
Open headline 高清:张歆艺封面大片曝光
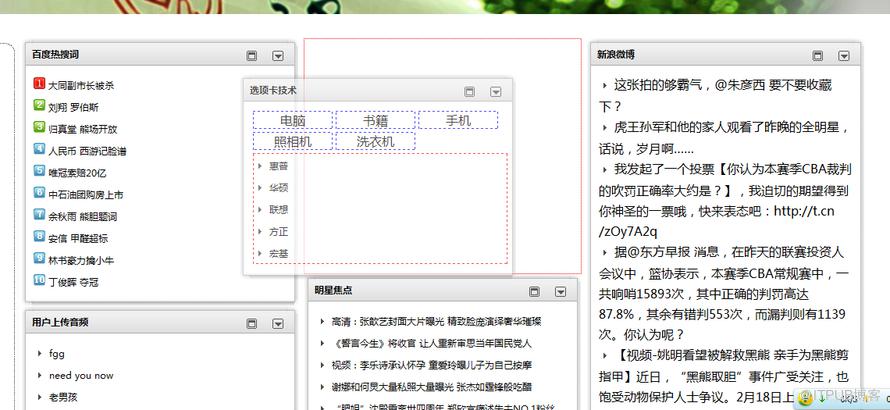(436, 321)
